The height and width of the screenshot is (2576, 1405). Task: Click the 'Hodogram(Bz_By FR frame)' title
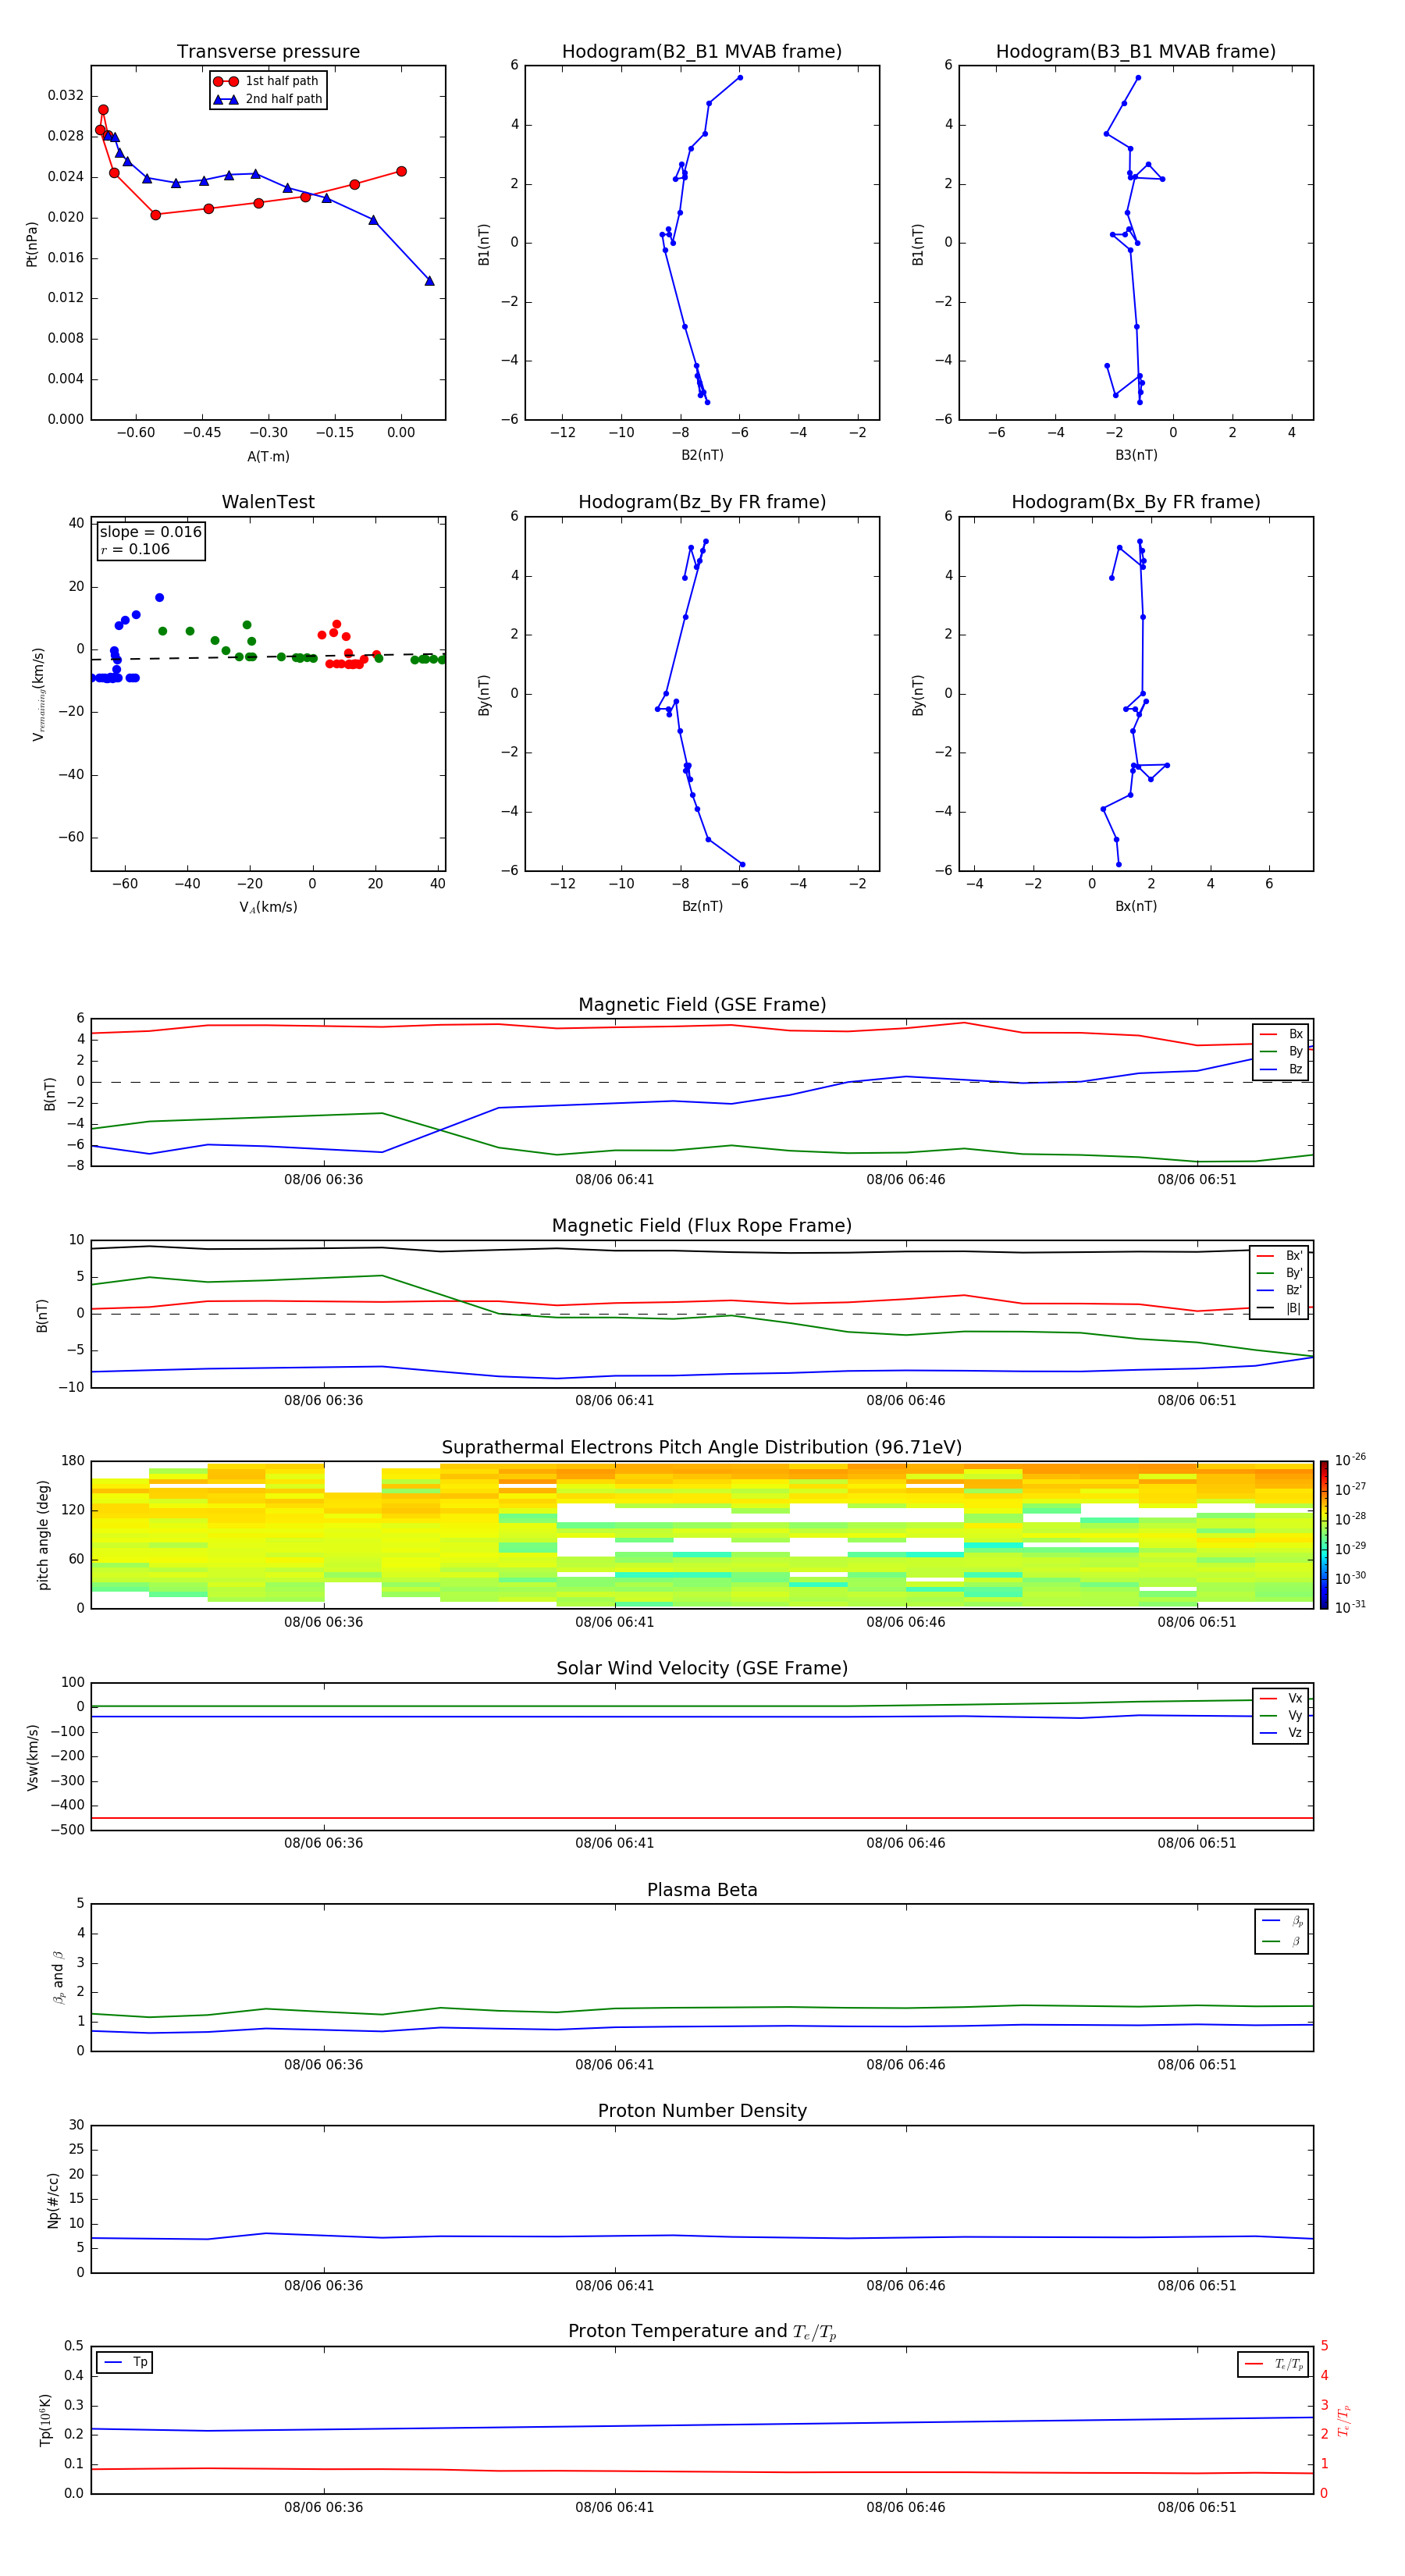(x=702, y=502)
